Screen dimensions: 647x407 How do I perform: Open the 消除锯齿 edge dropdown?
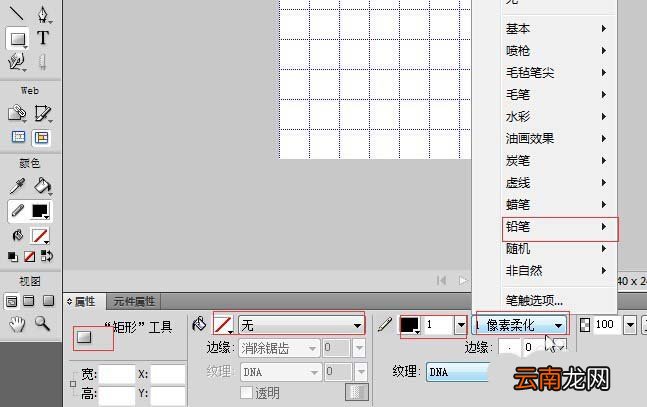tap(279, 348)
